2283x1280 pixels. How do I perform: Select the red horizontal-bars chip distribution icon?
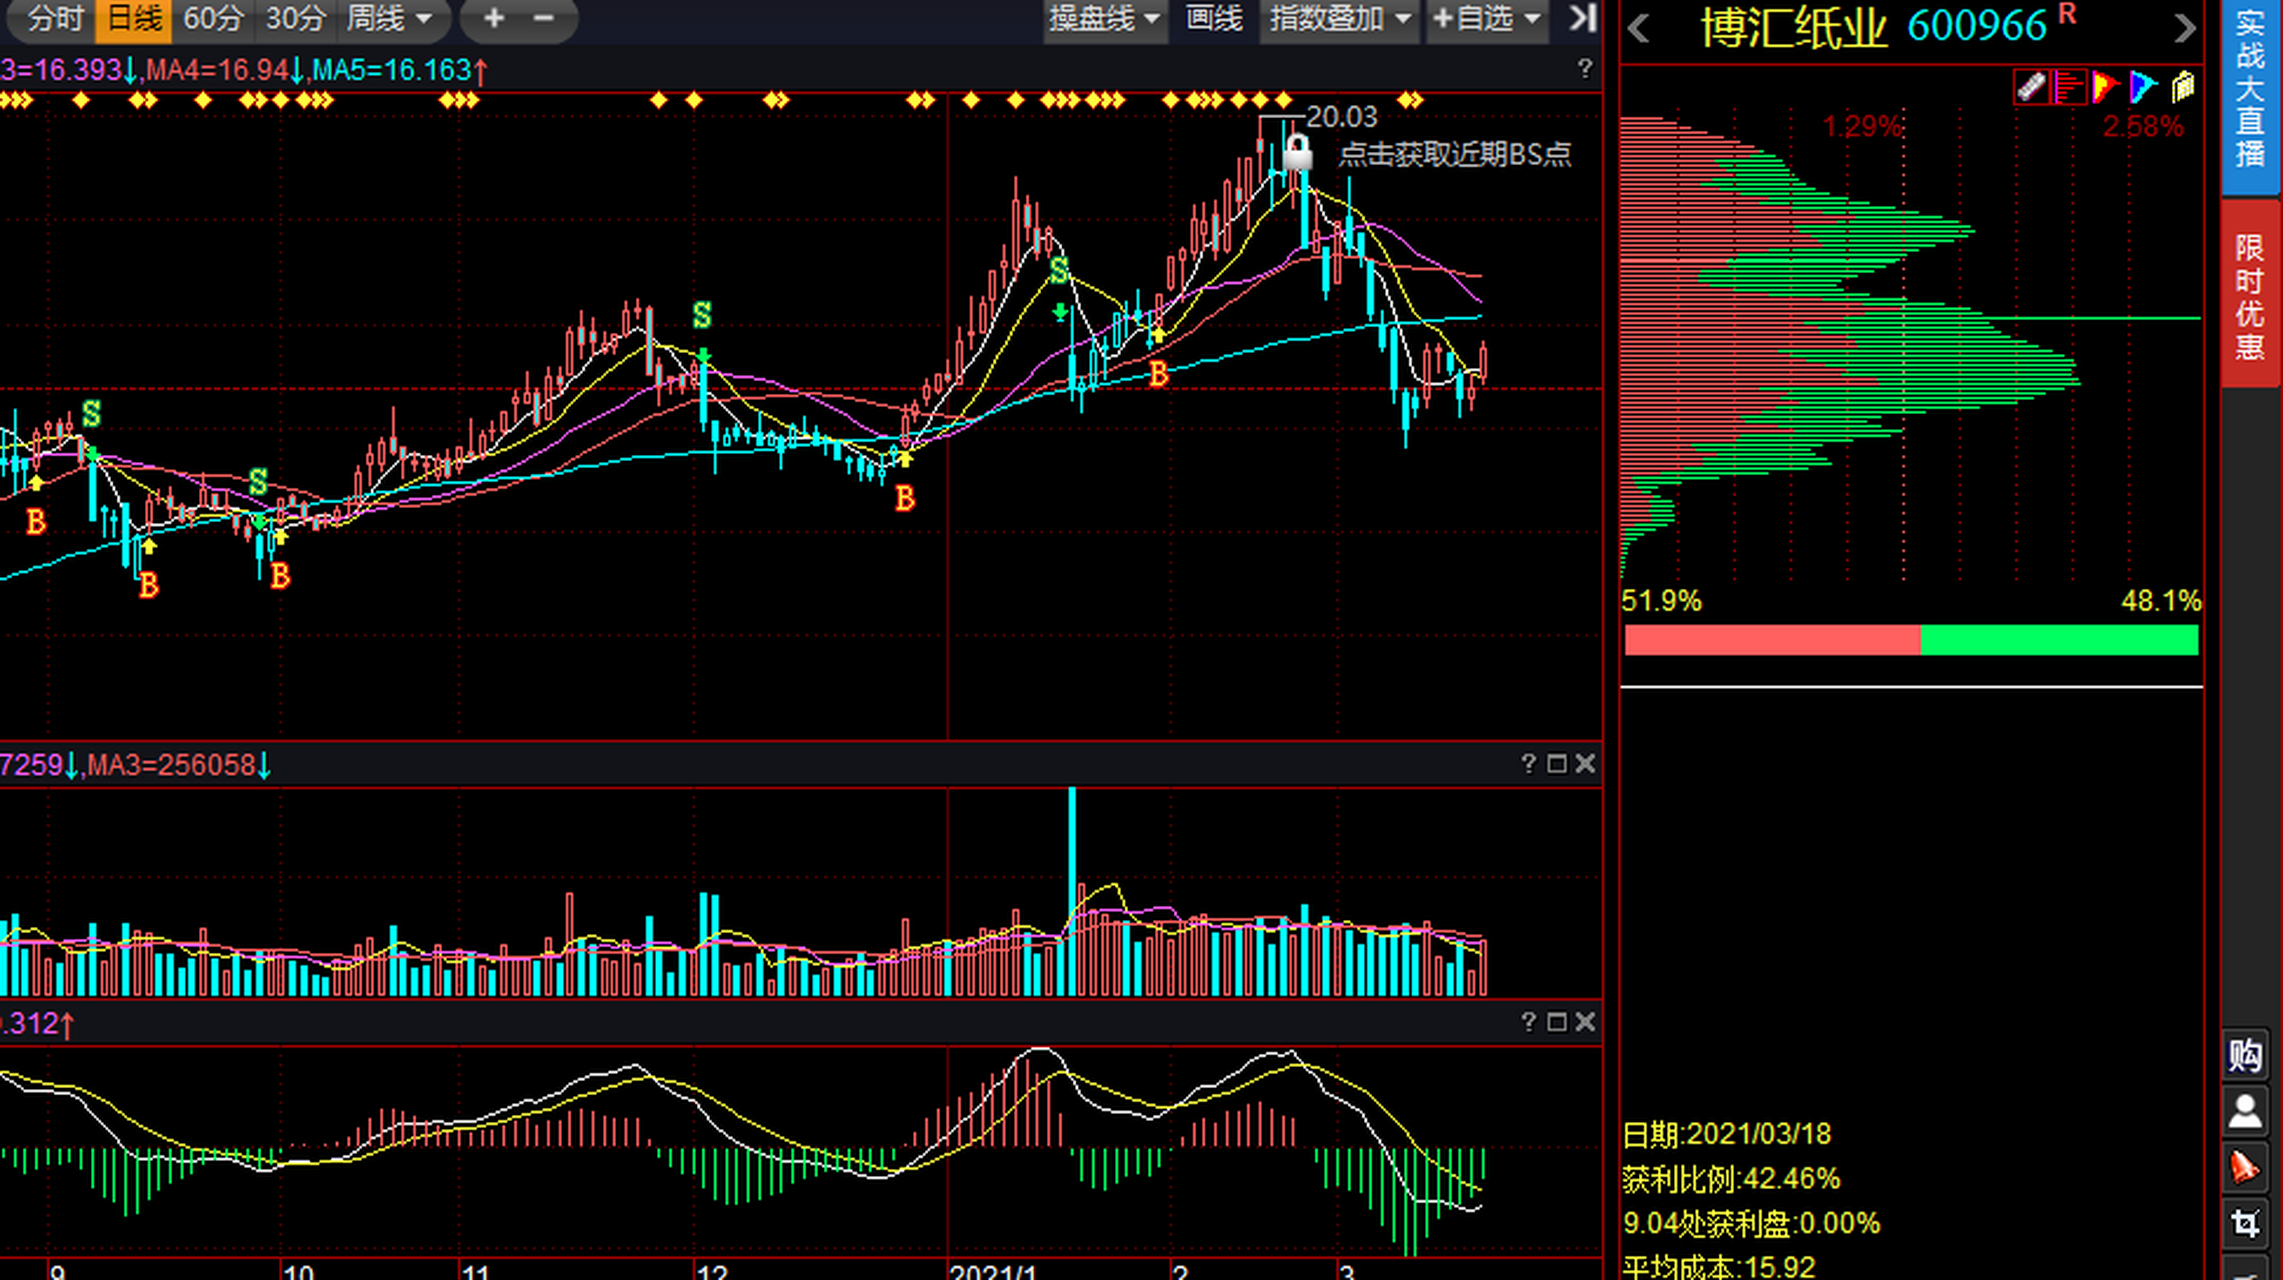[2067, 88]
